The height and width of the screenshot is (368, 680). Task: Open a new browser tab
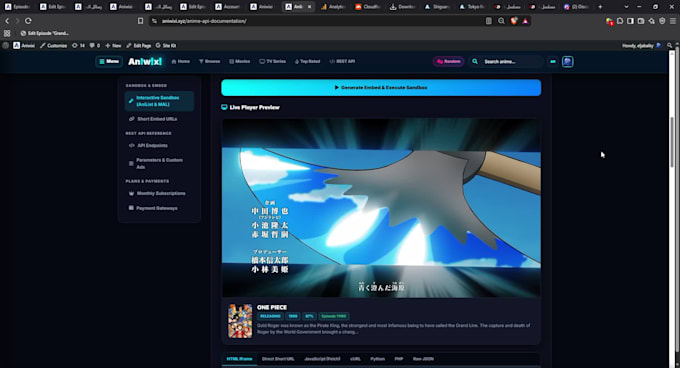600,7
